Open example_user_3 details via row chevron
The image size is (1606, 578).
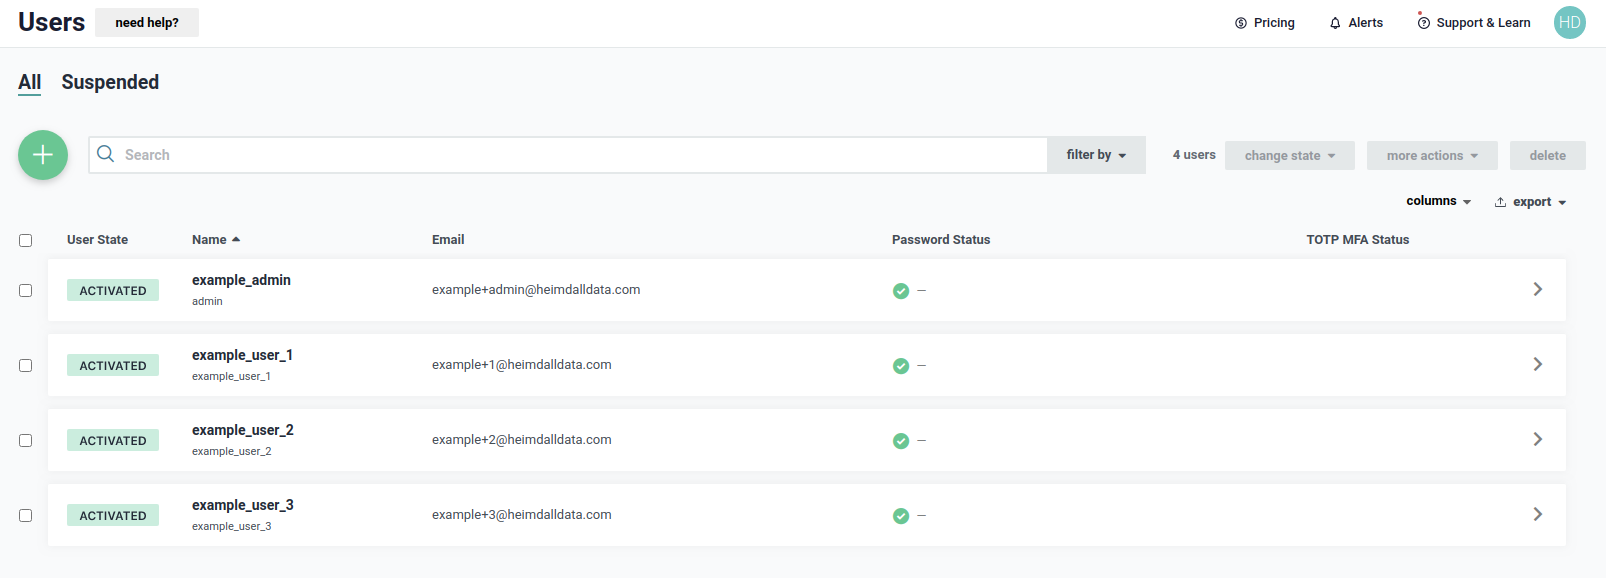point(1537,515)
